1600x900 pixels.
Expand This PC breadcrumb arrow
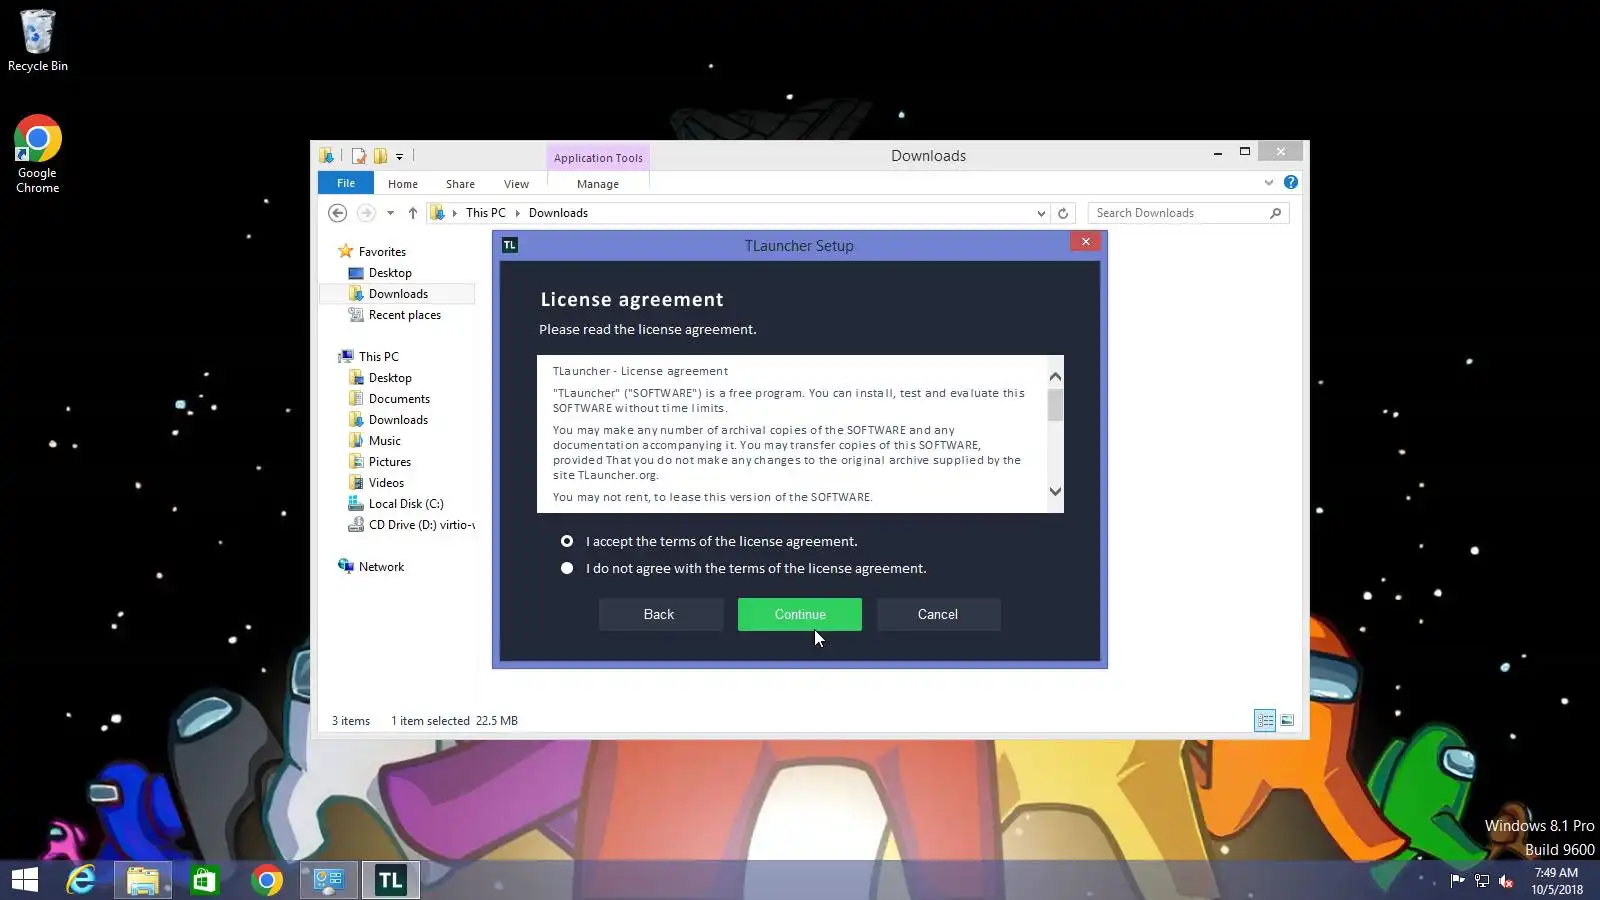point(517,213)
